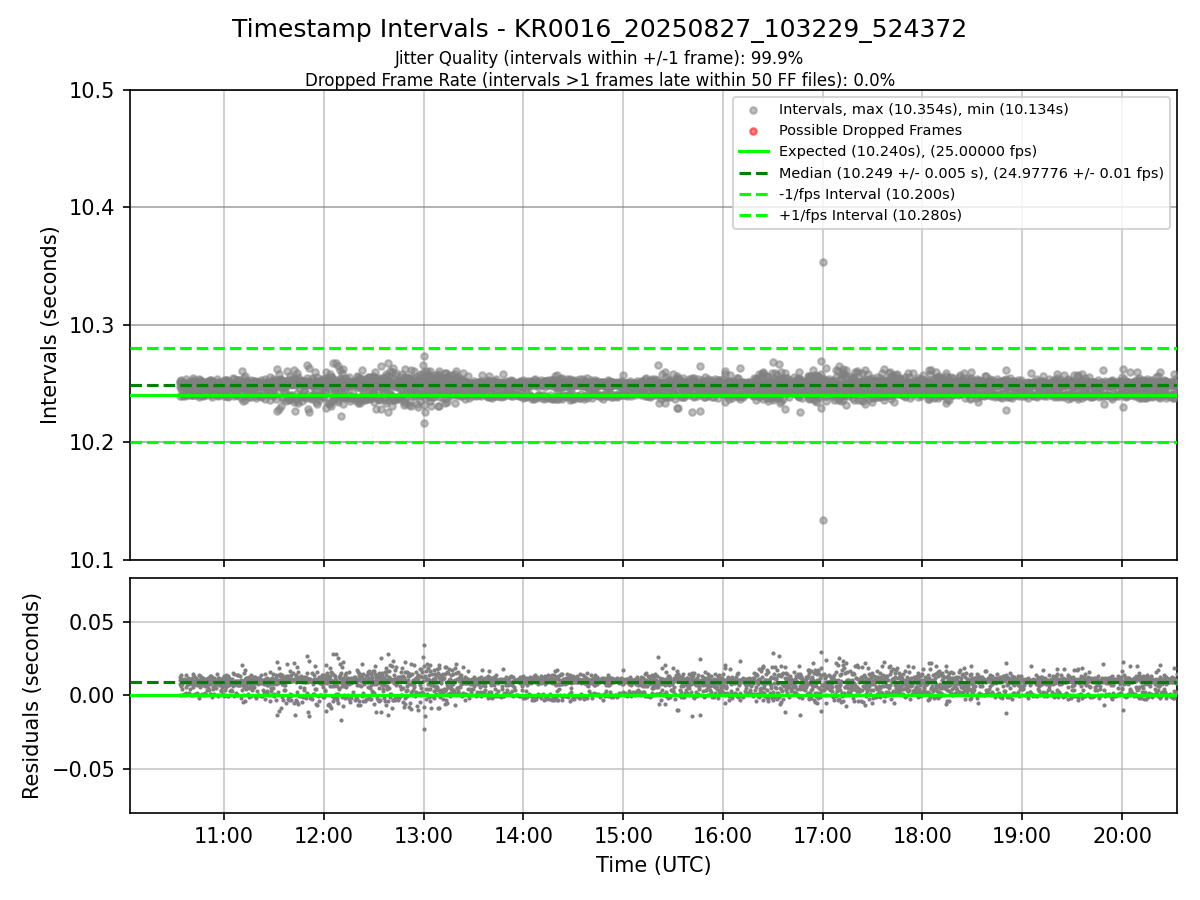The height and width of the screenshot is (900, 1200).
Task: Click the 'Residuals (seconds)' y-axis label
Action: (x=31, y=696)
